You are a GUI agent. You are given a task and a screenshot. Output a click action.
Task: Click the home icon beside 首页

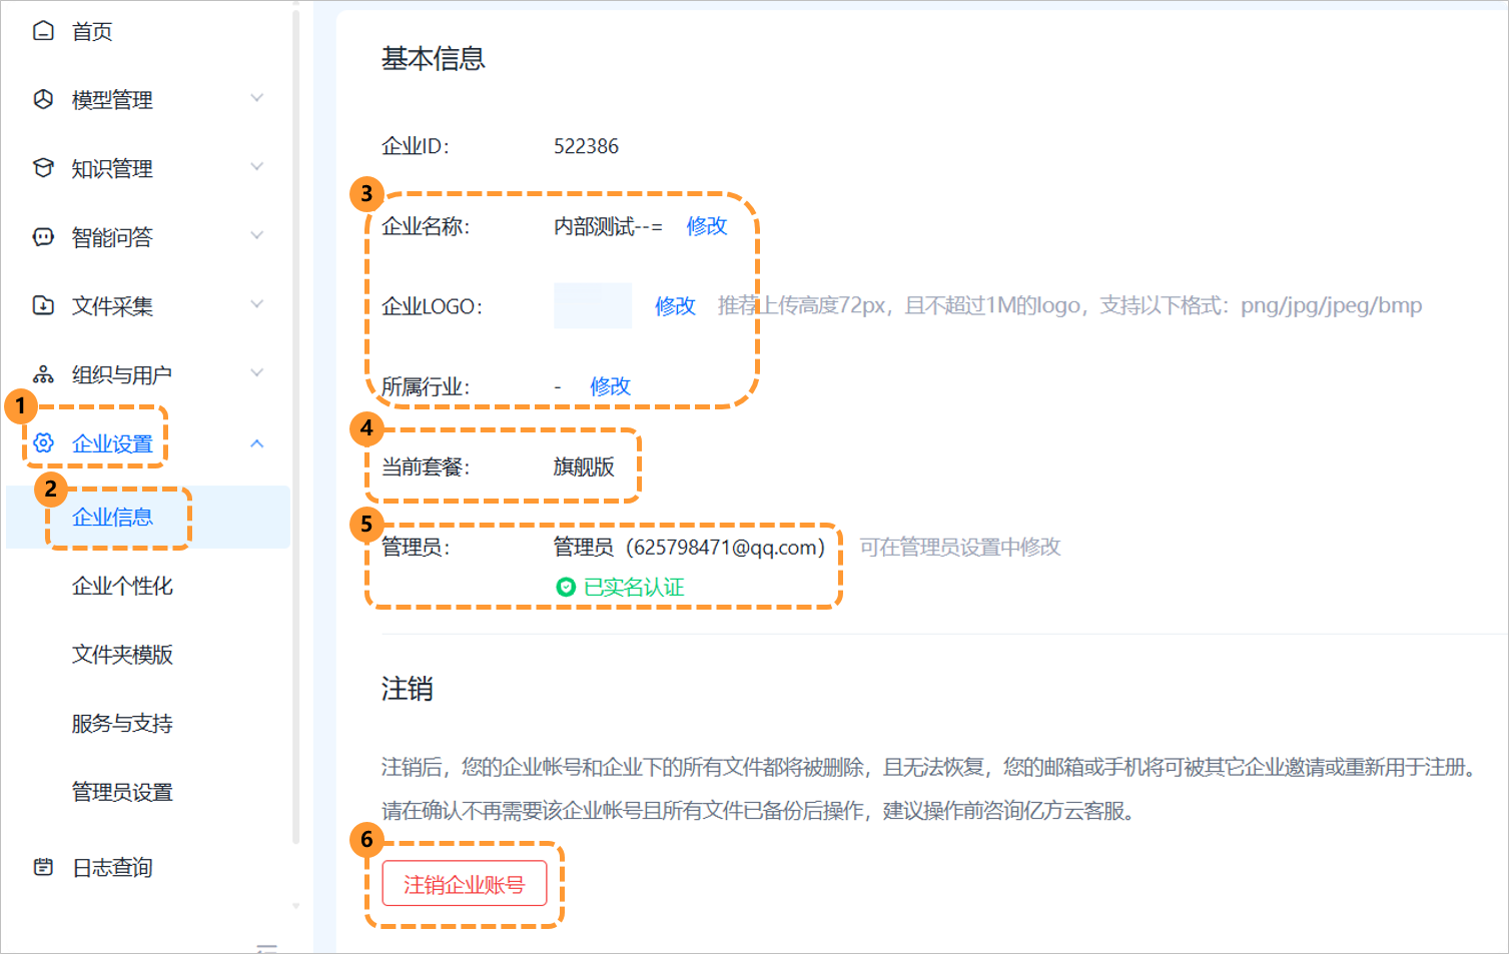click(43, 31)
